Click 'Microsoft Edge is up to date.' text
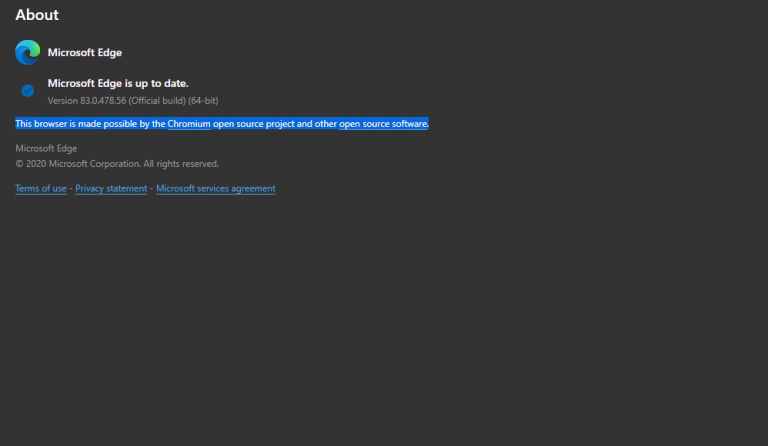Viewport: 768px width, 446px height. pyautogui.click(x=118, y=83)
